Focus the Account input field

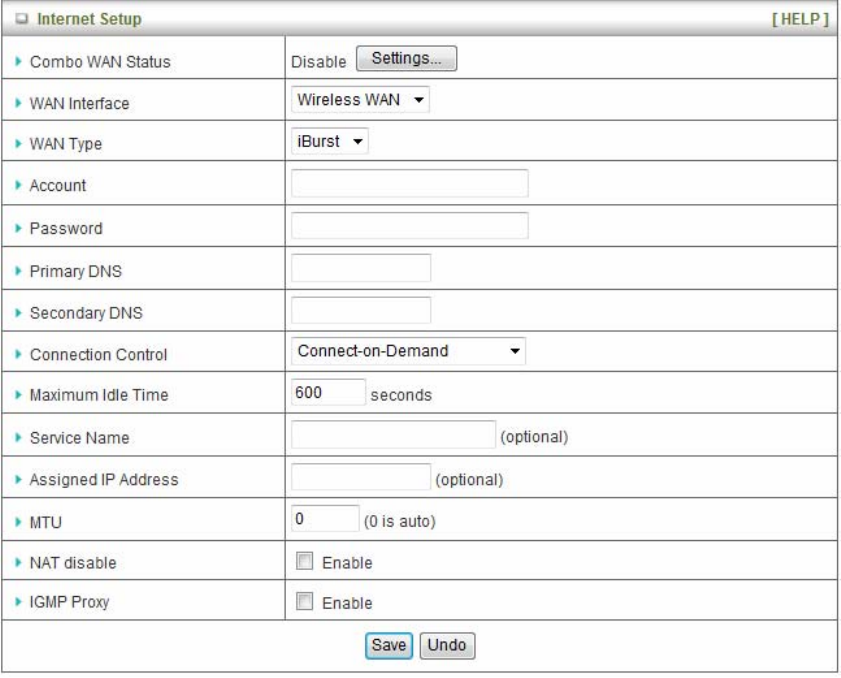410,183
